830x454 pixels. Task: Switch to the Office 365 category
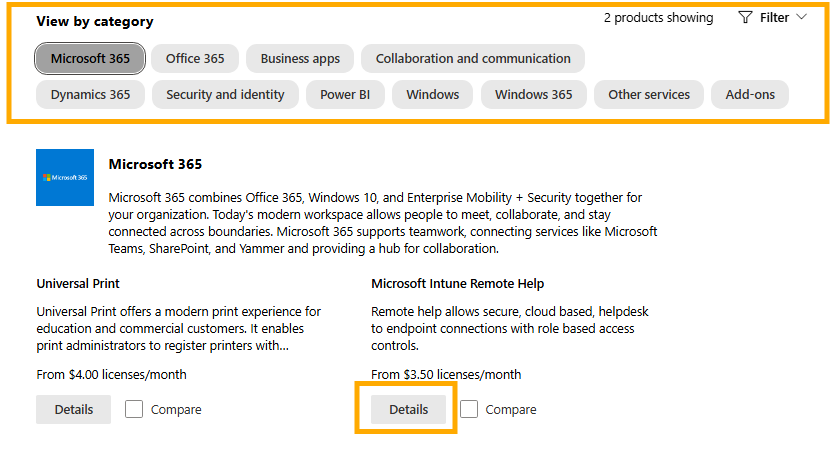195,58
